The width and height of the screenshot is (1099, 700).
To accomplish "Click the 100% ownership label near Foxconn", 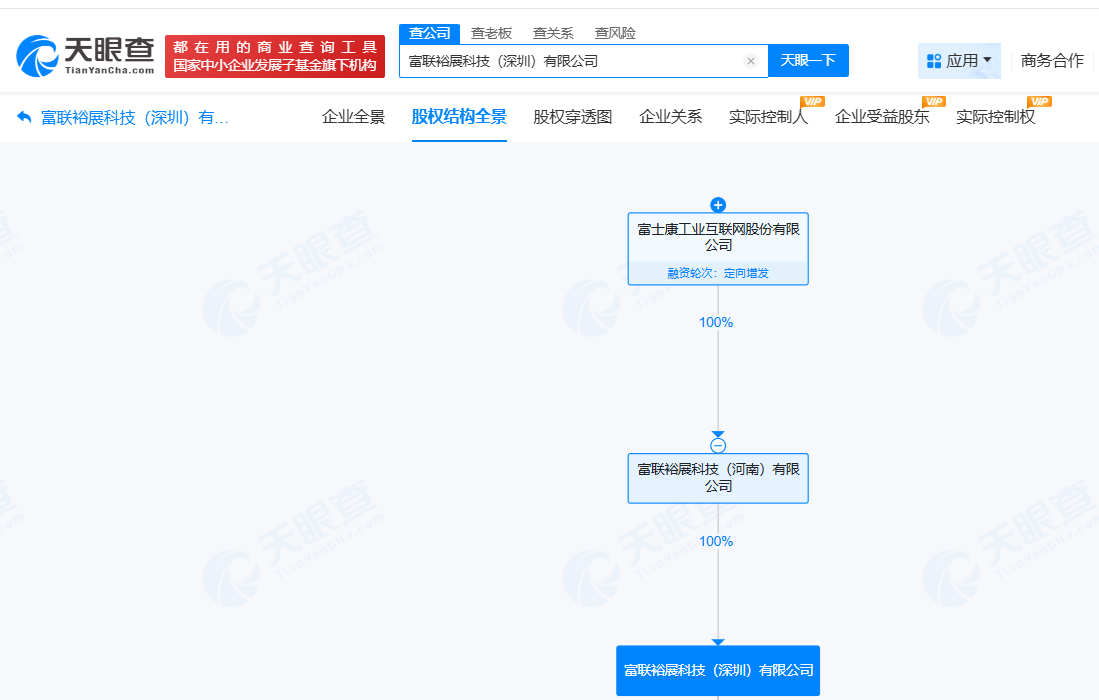I will pos(717,321).
